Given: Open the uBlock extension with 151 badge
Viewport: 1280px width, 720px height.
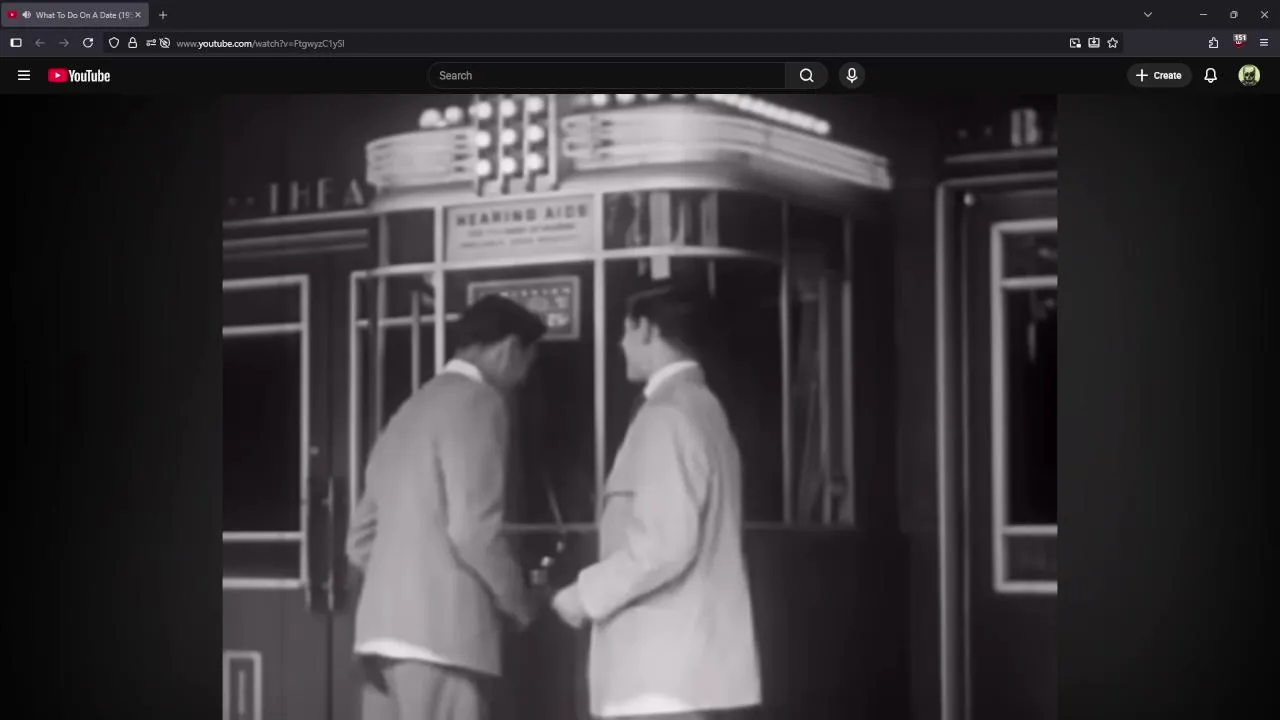Looking at the screenshot, I should (1239, 42).
